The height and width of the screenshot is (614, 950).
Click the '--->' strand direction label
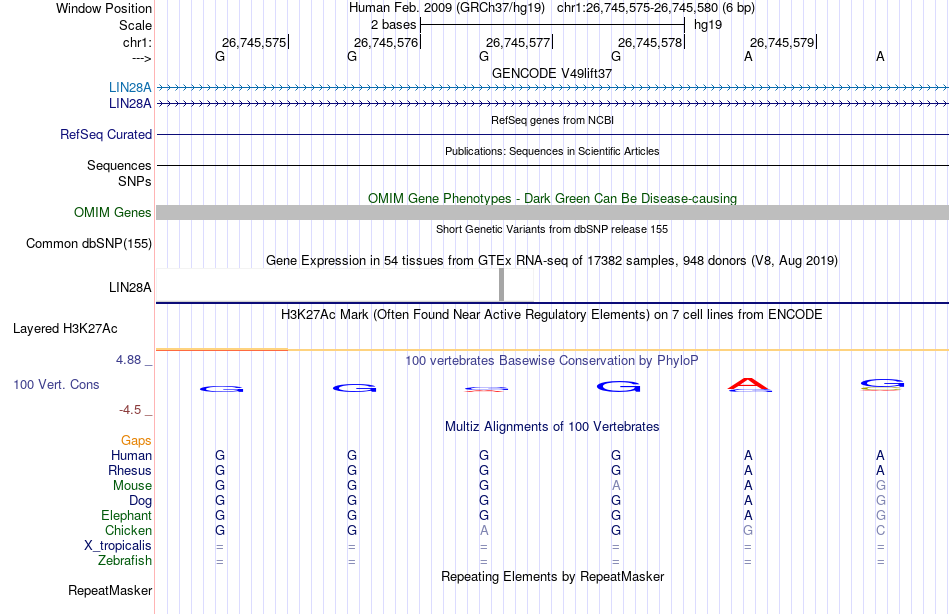[141, 58]
